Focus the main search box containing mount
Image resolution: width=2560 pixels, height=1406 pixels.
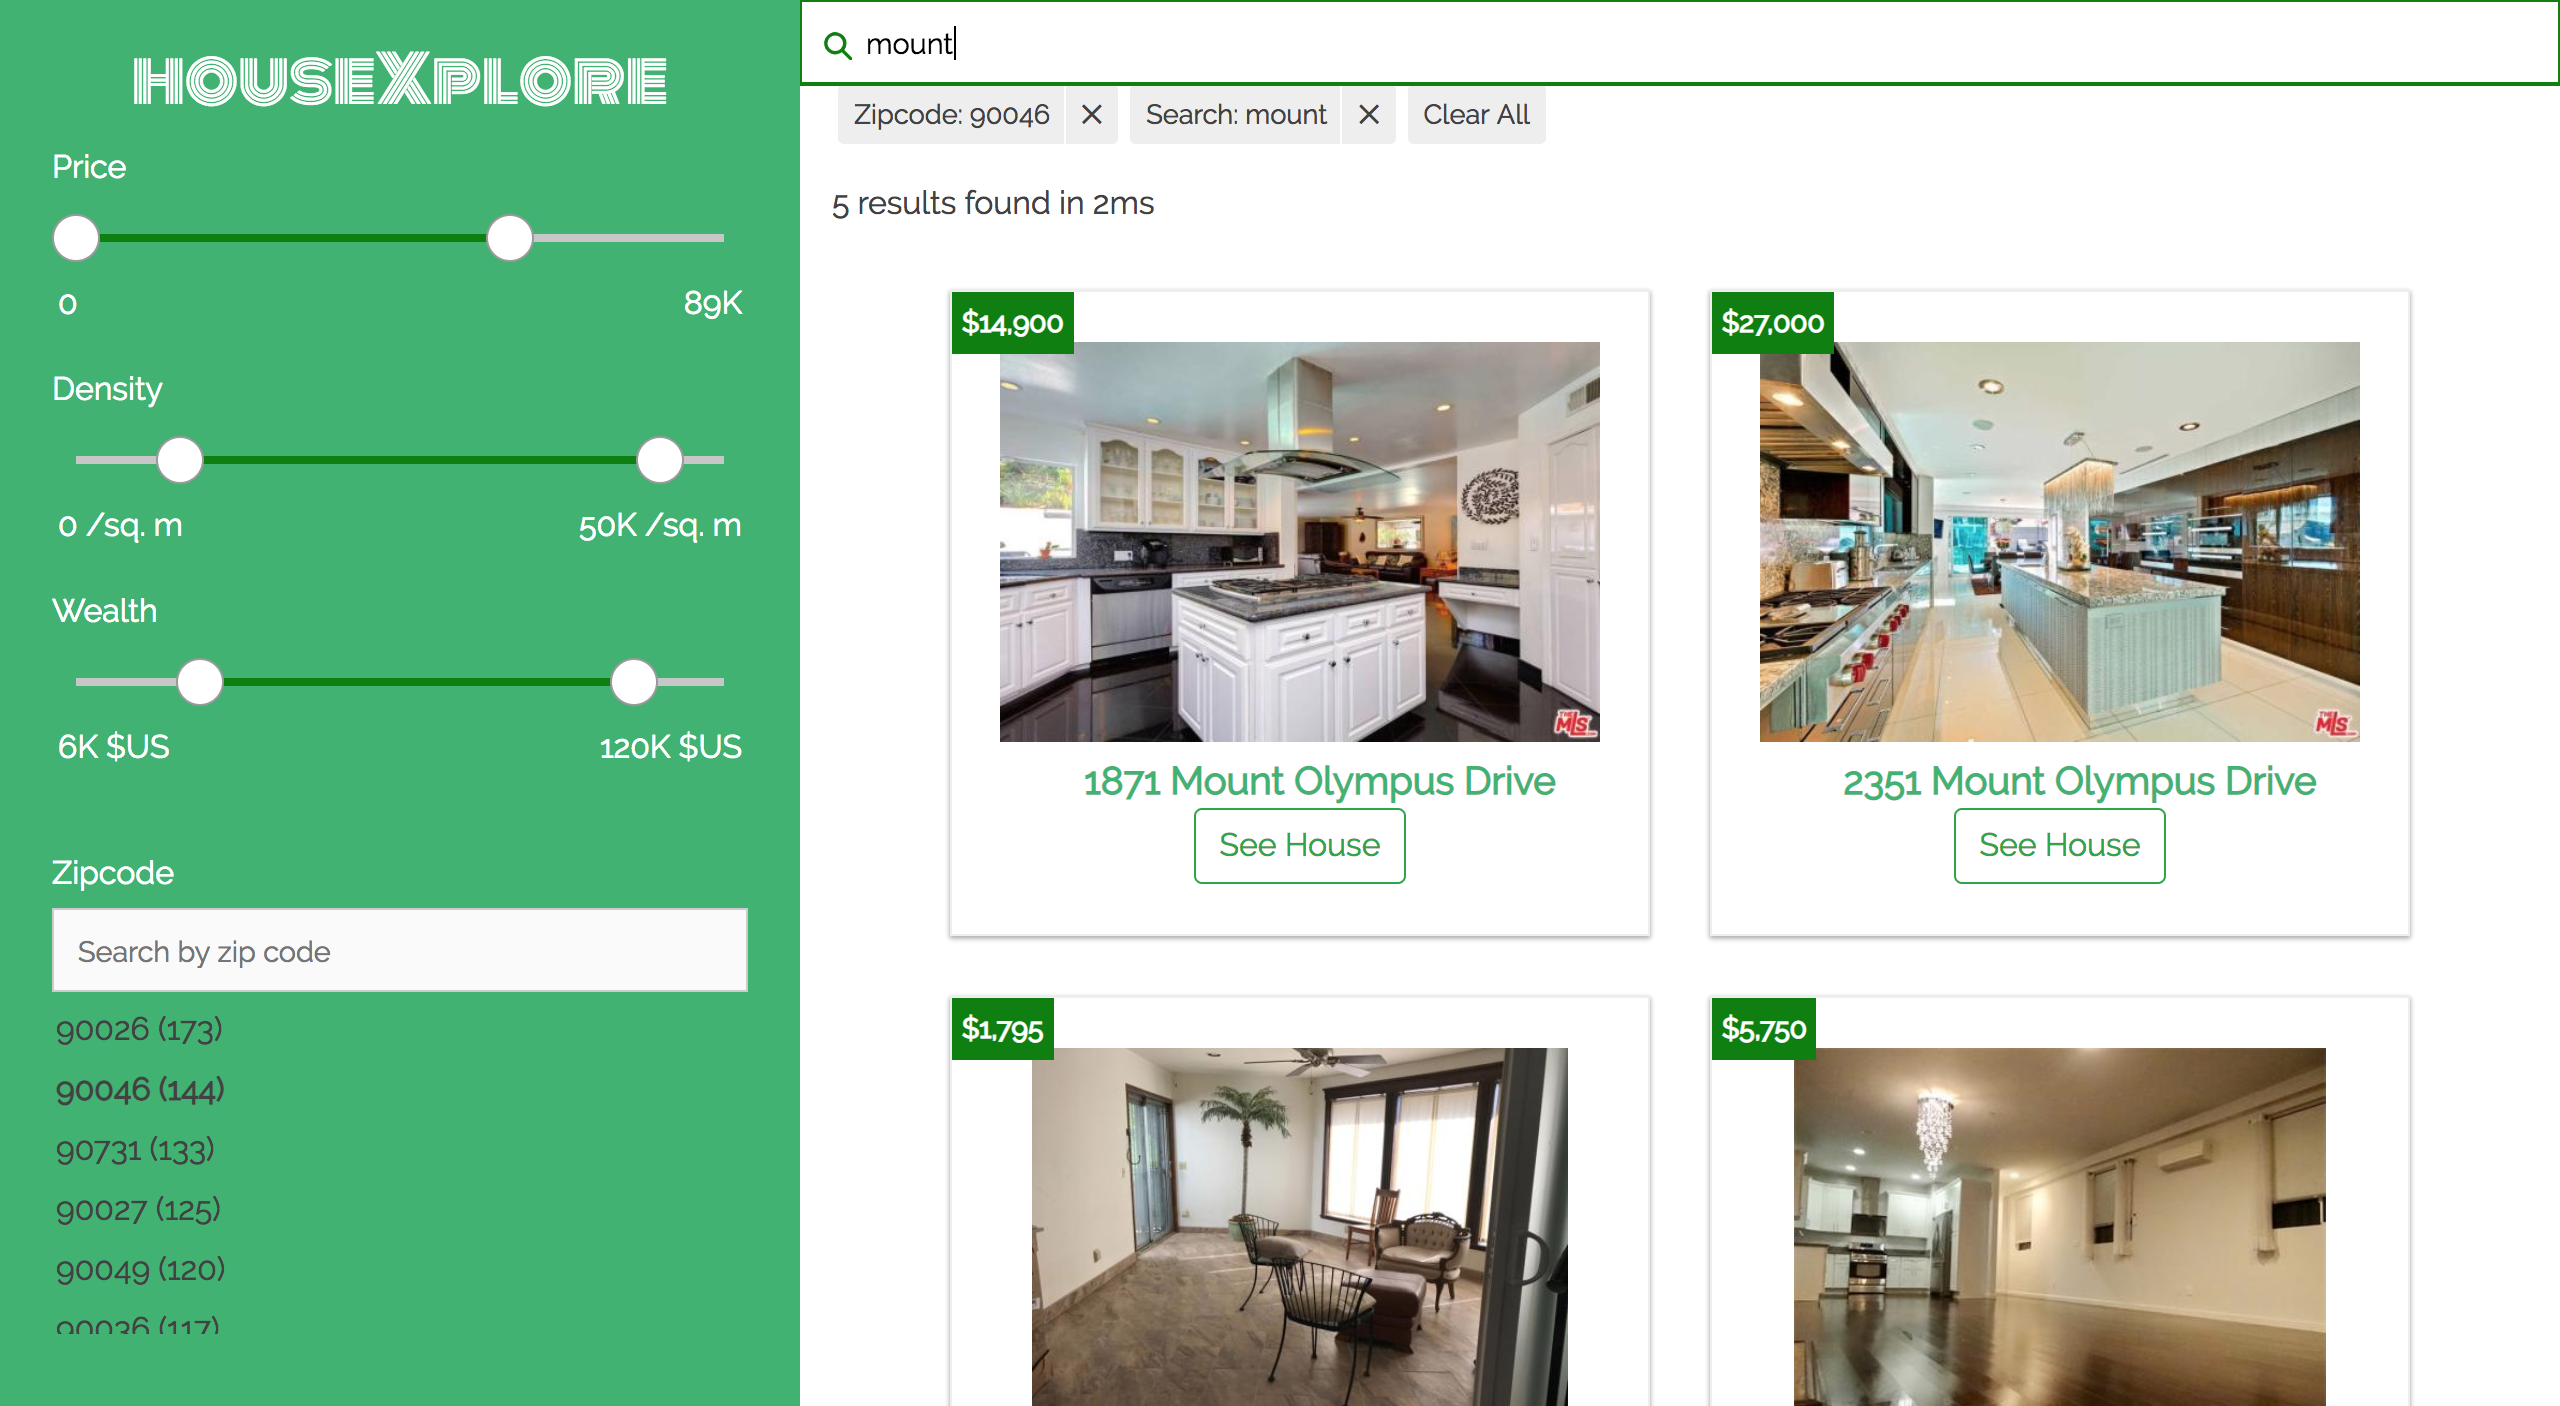pos(1680,44)
